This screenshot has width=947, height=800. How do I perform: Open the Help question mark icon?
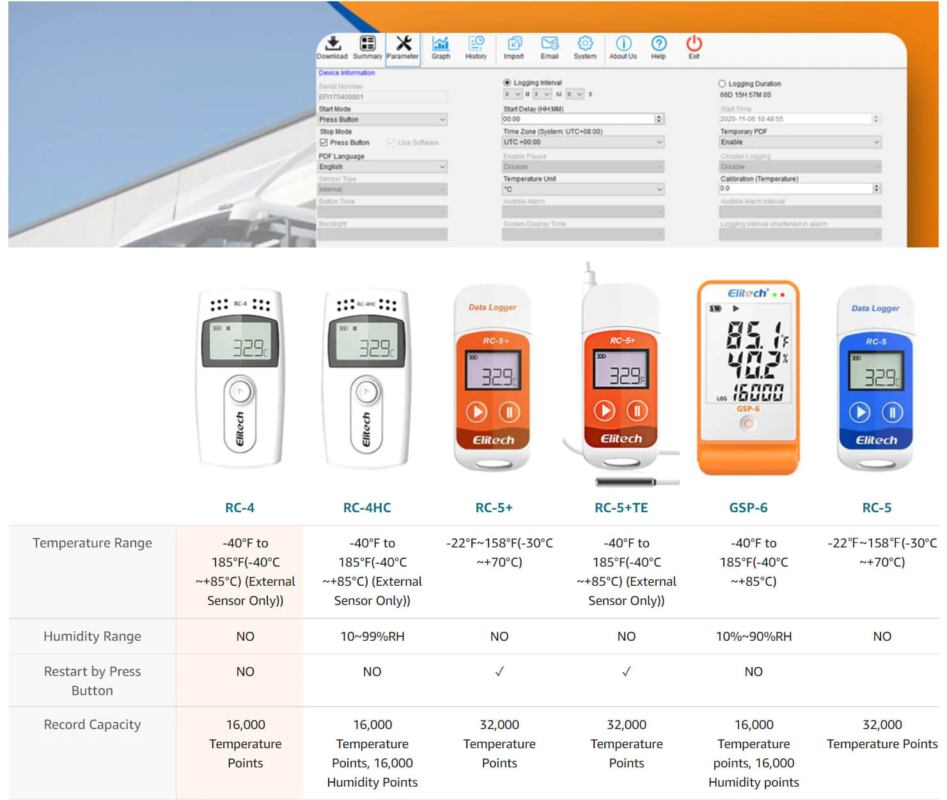[658, 46]
